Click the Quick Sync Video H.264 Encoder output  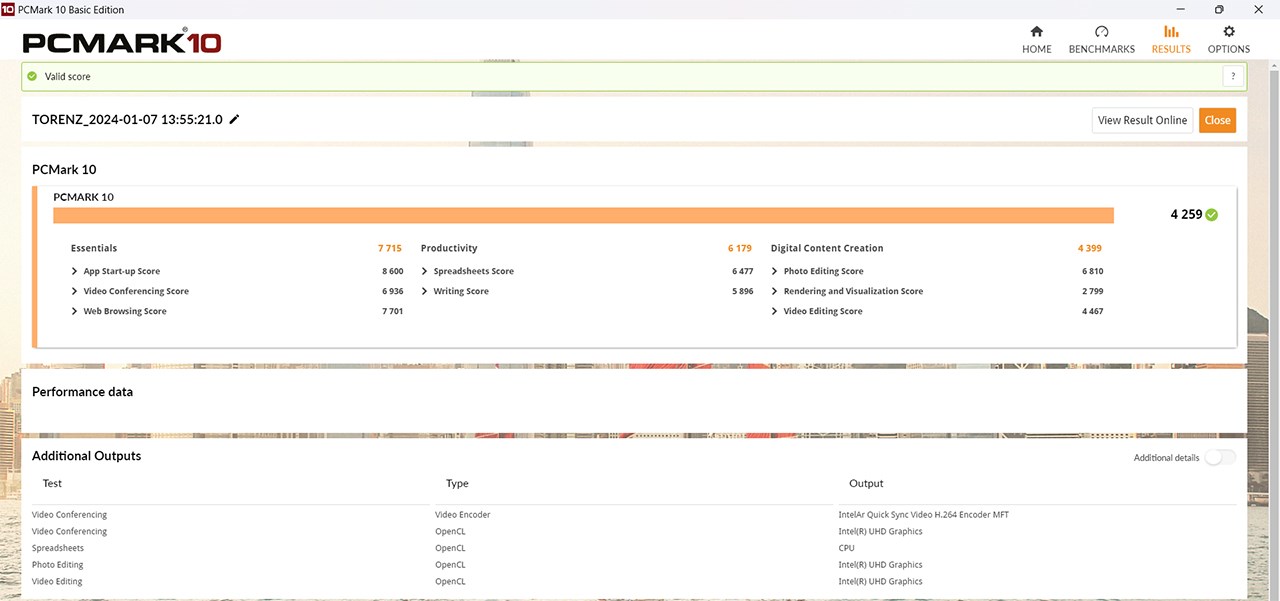coord(924,515)
